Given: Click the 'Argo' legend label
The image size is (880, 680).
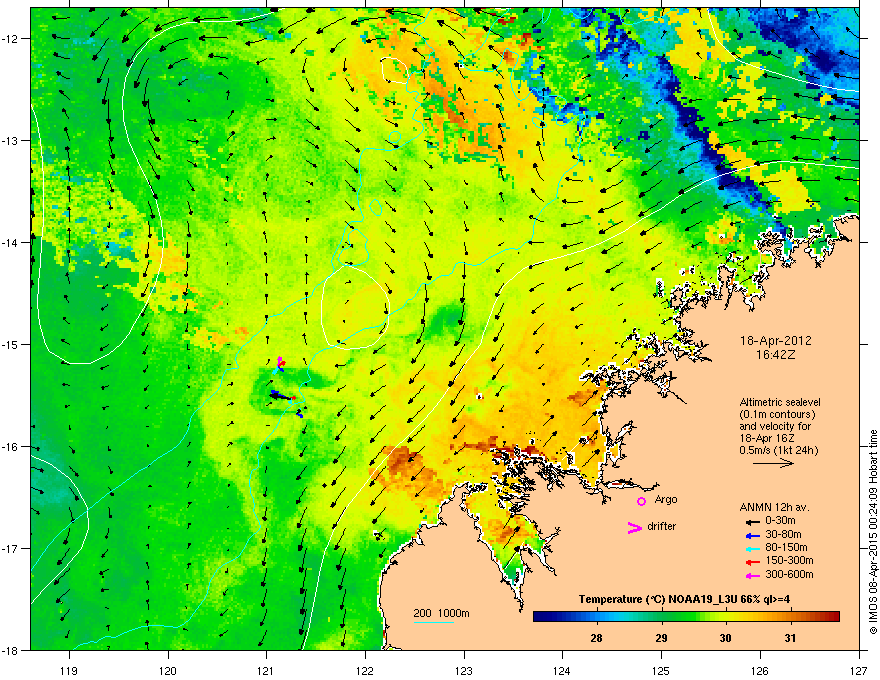Looking at the screenshot, I should (666, 499).
